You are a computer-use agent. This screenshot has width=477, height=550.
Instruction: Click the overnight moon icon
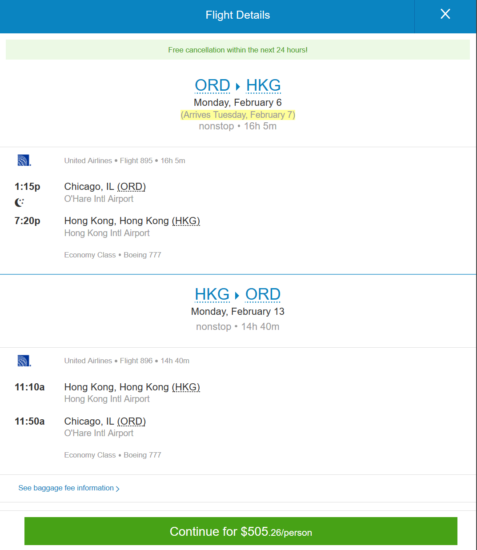point(19,202)
